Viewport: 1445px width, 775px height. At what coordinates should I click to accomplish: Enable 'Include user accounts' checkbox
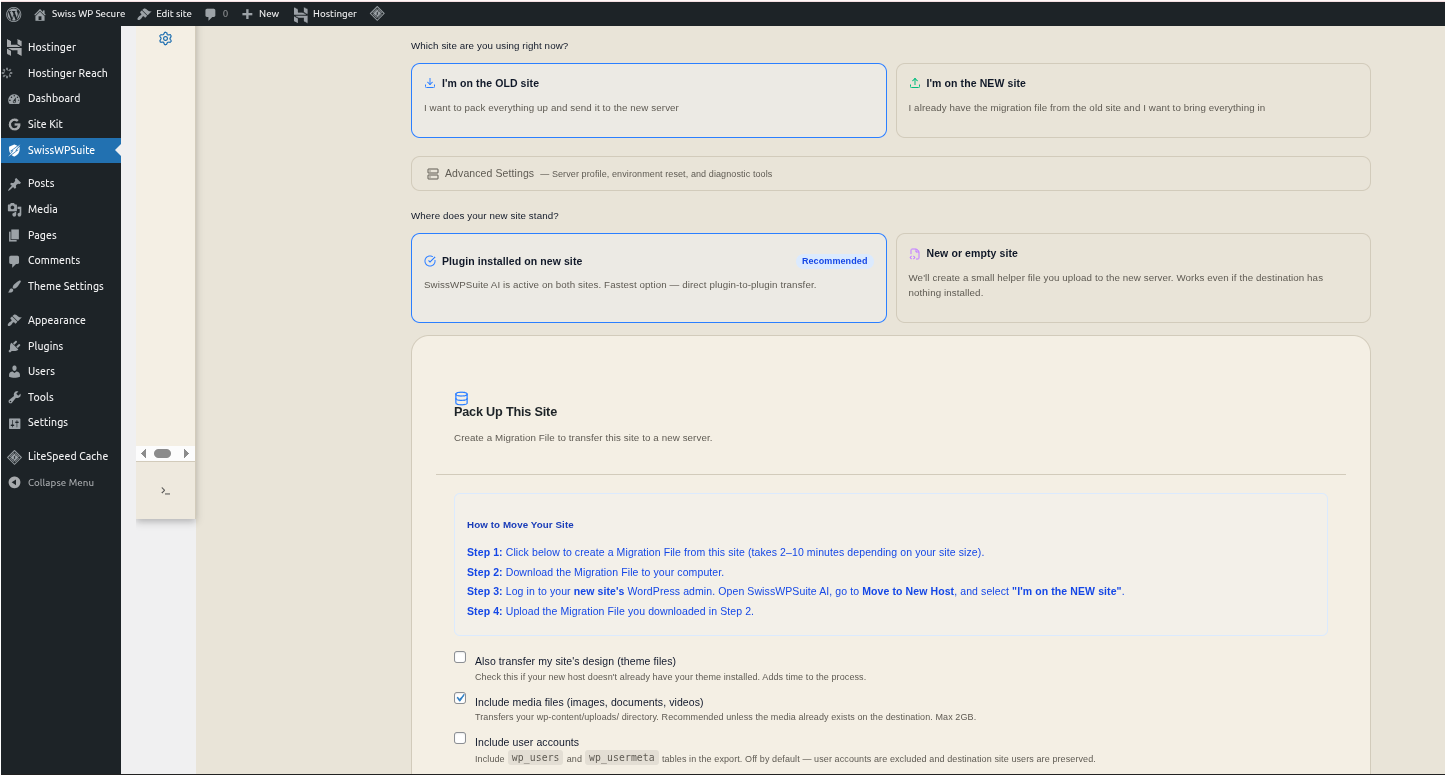click(x=460, y=739)
